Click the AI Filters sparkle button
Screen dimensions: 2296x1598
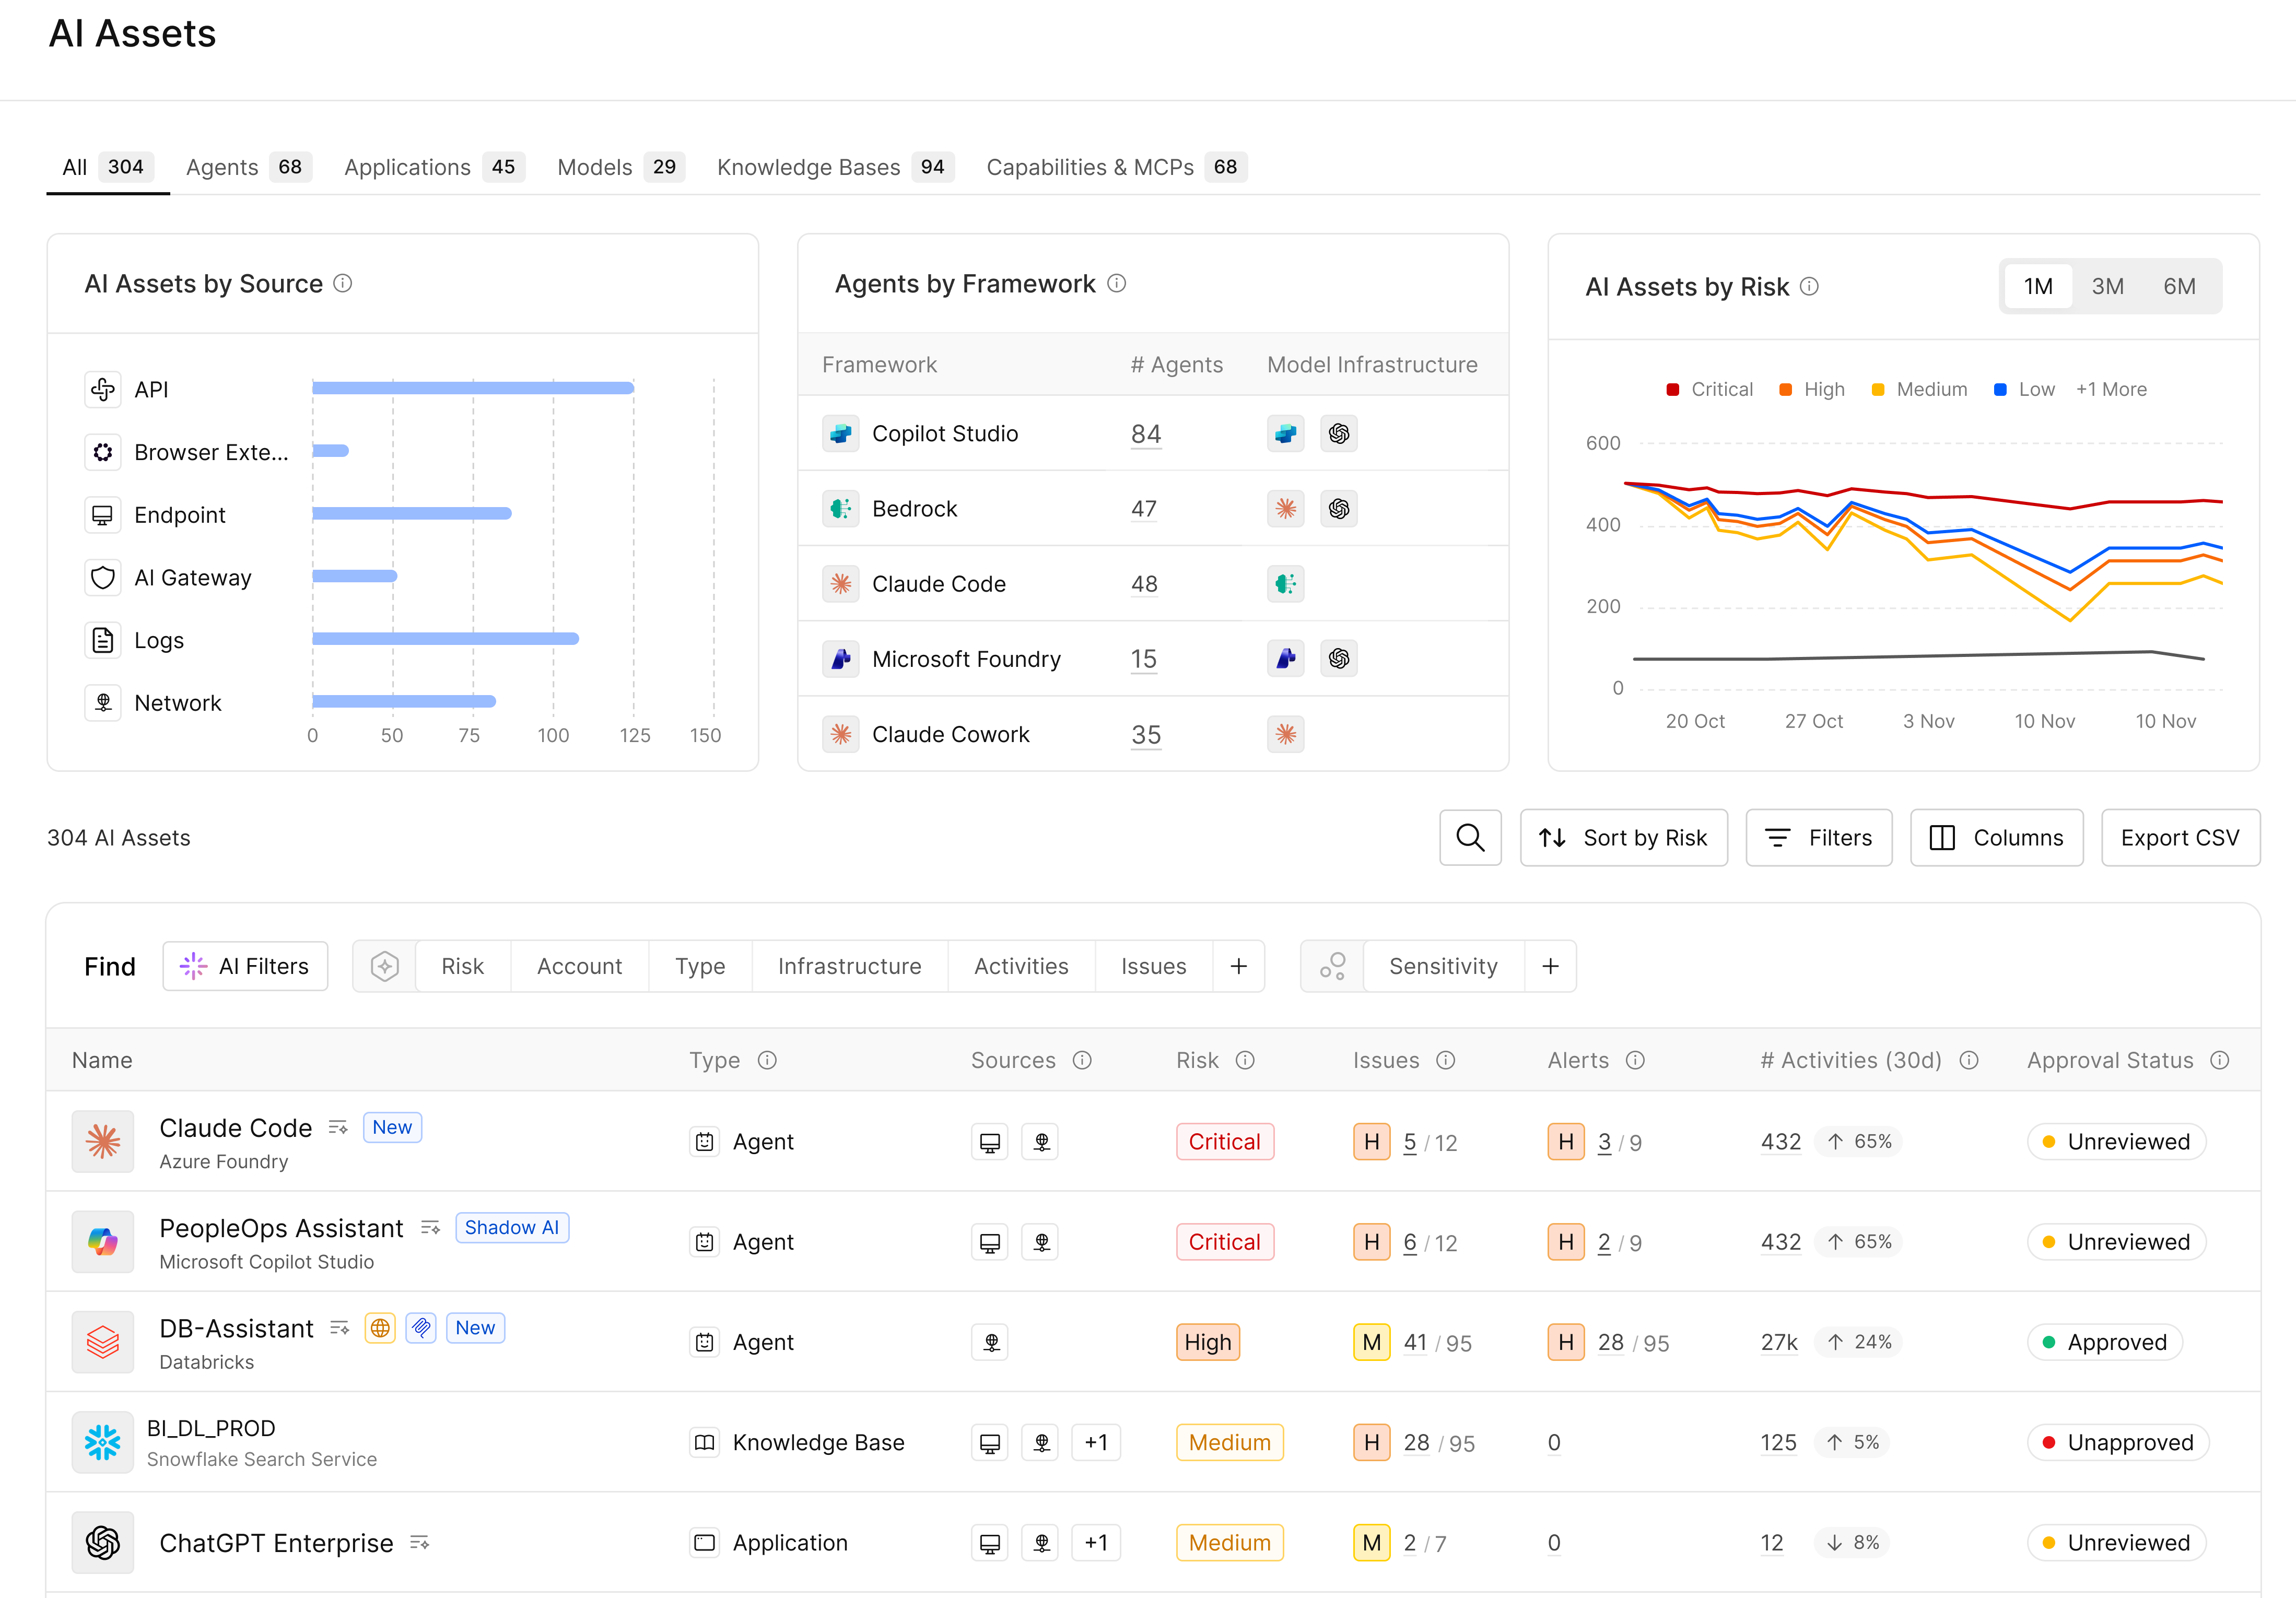point(245,966)
